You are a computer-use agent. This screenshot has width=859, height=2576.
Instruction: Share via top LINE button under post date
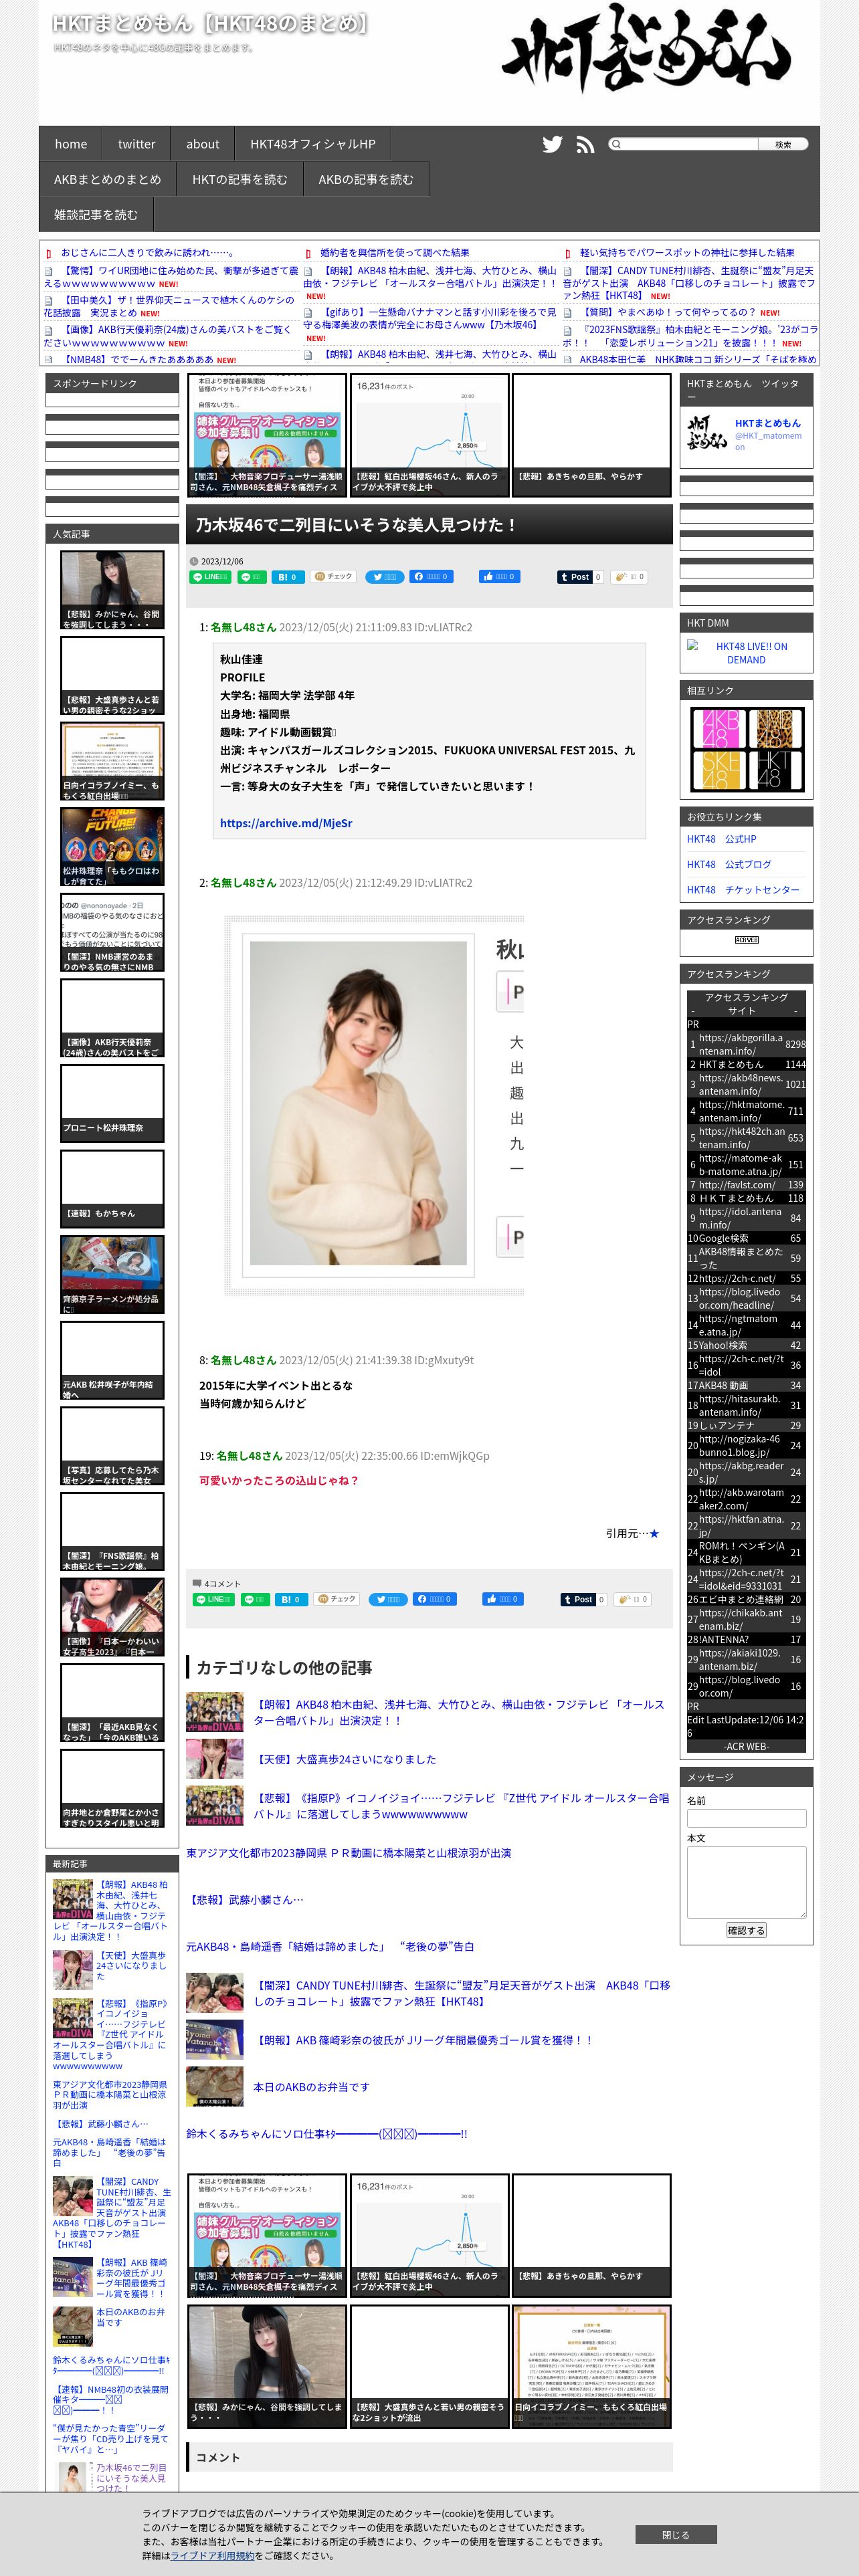click(211, 577)
